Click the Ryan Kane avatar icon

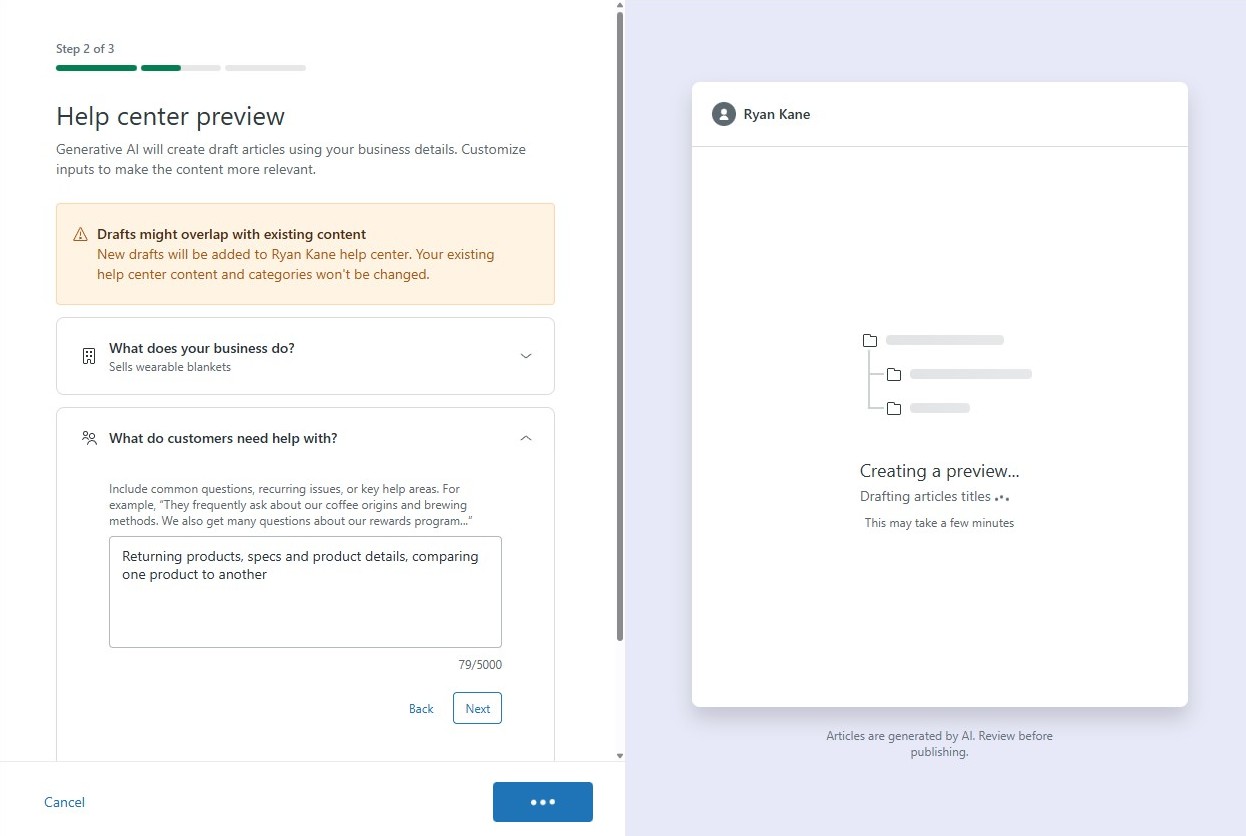(x=723, y=113)
